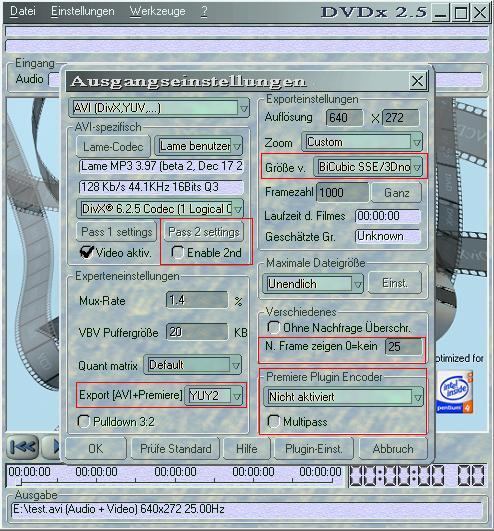Open the Werkzeuge menu
Image resolution: width=494 pixels, height=531 pixels.
coord(157,11)
